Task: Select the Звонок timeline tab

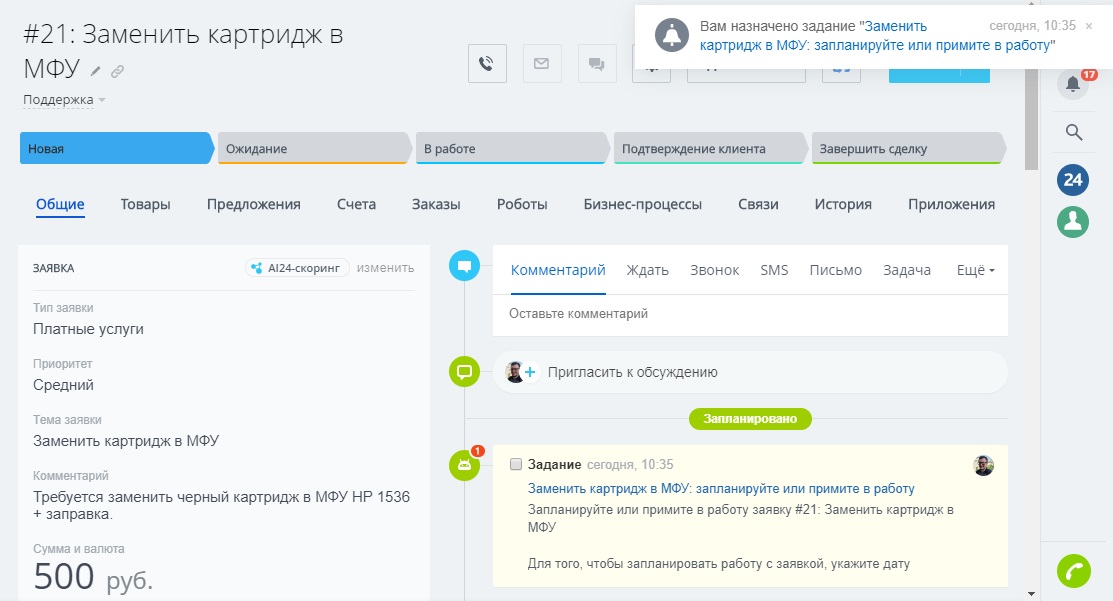Action: [x=714, y=270]
